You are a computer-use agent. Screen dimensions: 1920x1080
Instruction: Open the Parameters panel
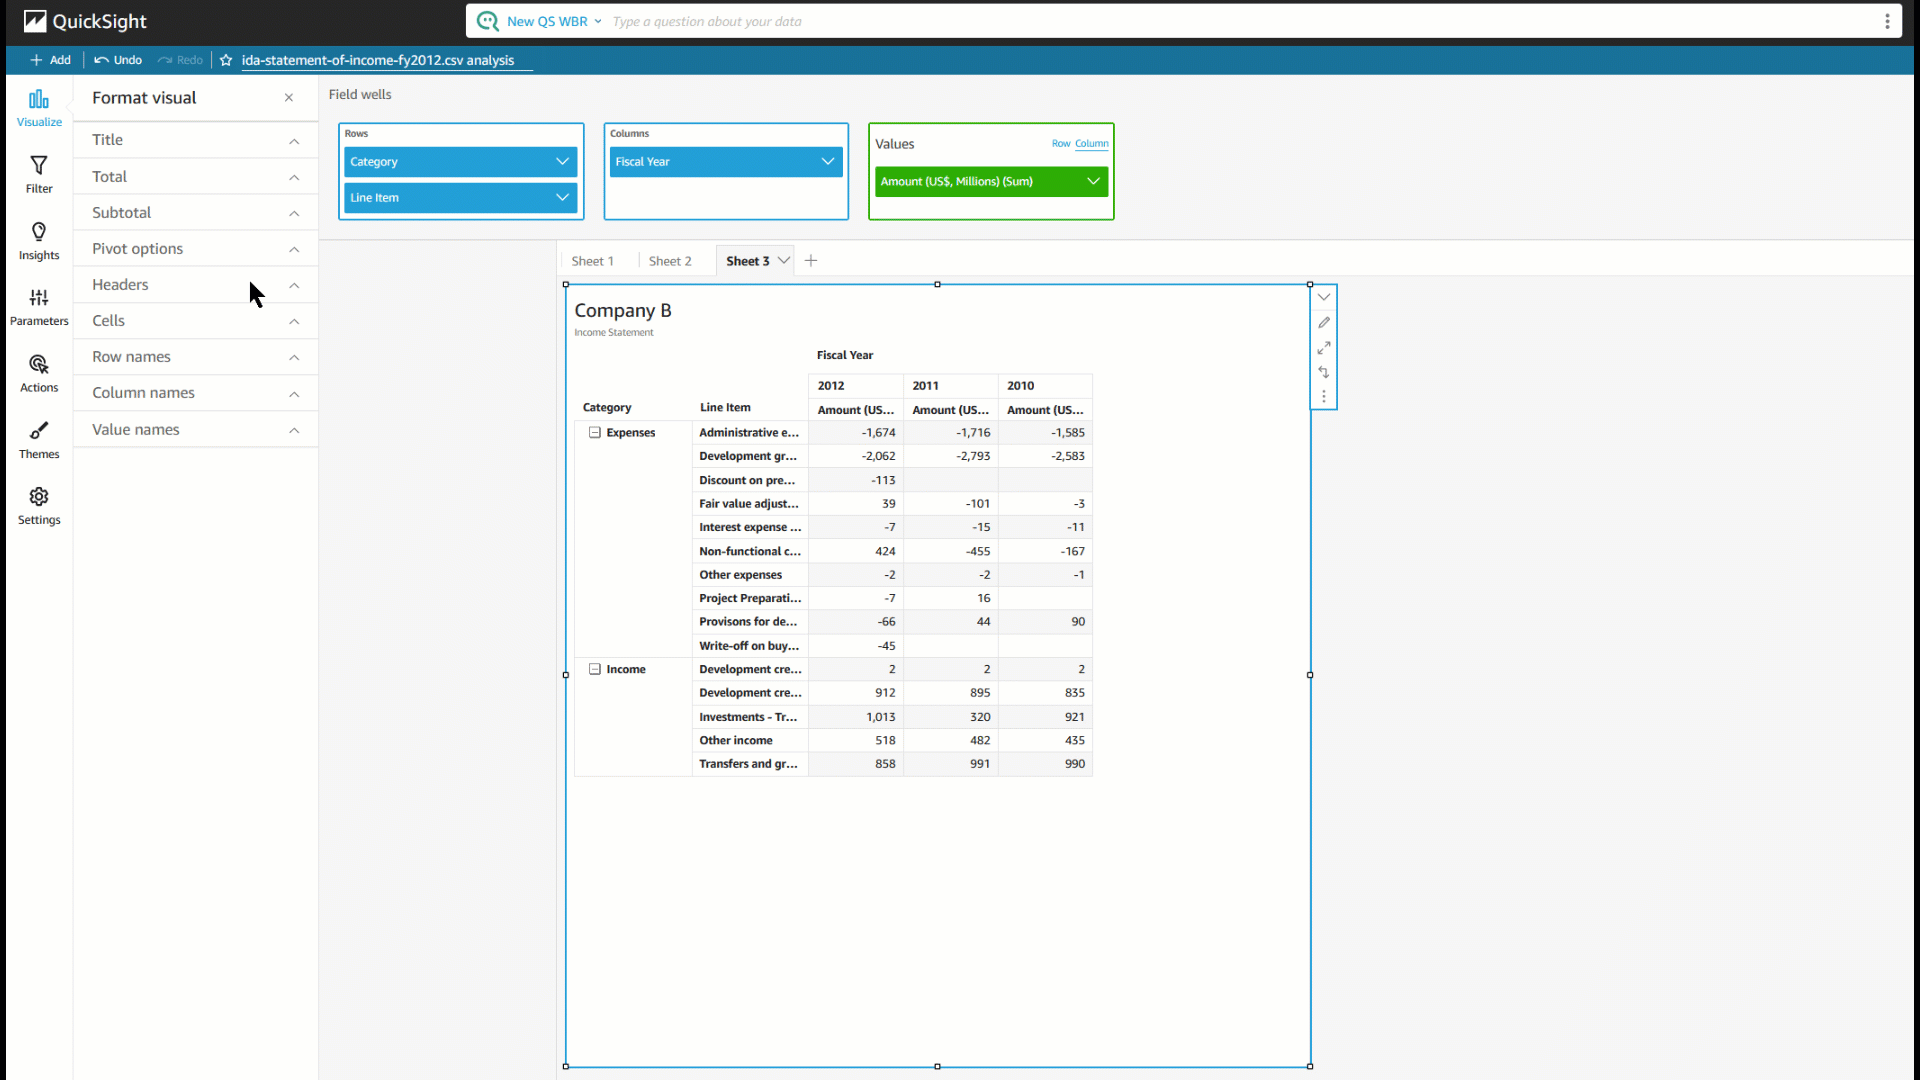(38, 305)
